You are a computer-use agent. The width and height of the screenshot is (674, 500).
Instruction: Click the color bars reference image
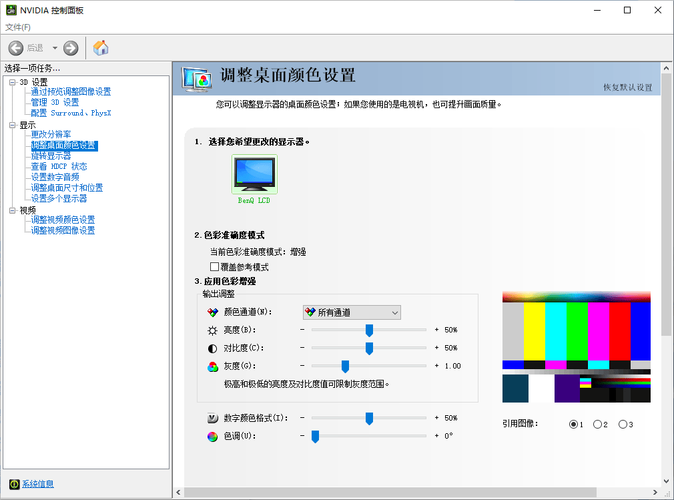576,346
